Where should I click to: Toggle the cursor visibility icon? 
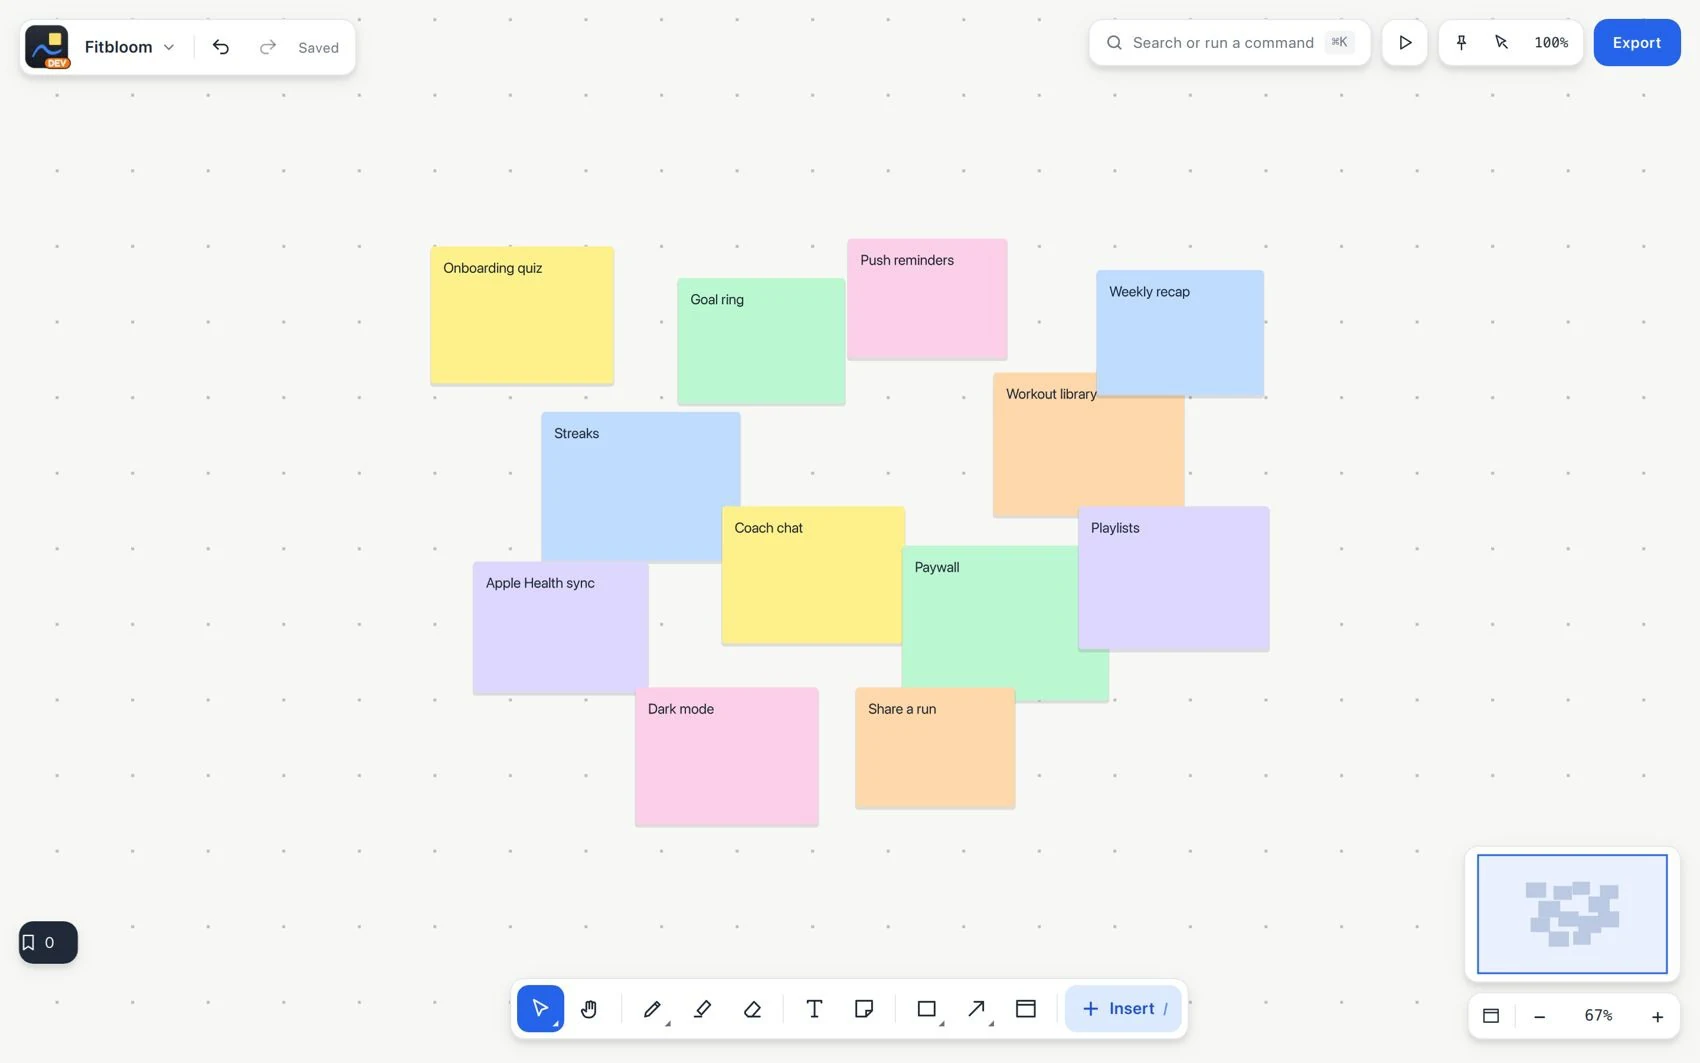[1501, 43]
